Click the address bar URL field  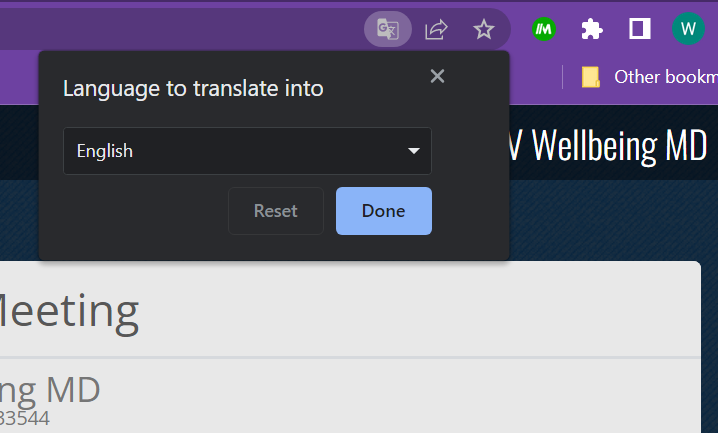click(x=180, y=29)
